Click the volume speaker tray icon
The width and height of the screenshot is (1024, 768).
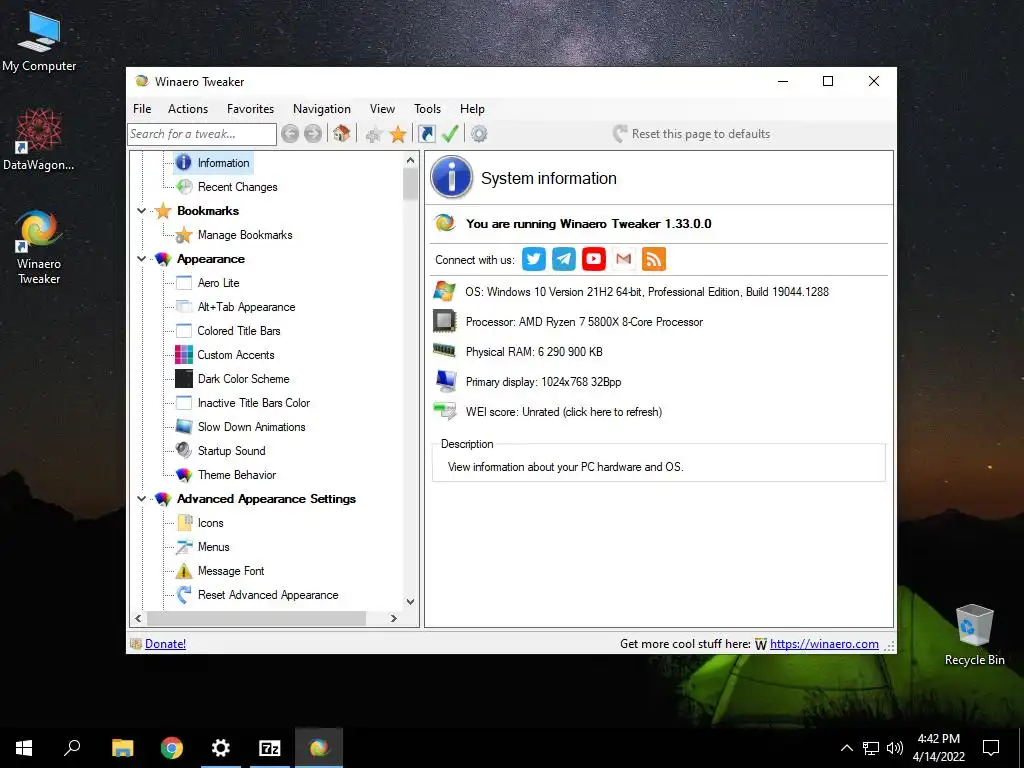[x=895, y=748]
